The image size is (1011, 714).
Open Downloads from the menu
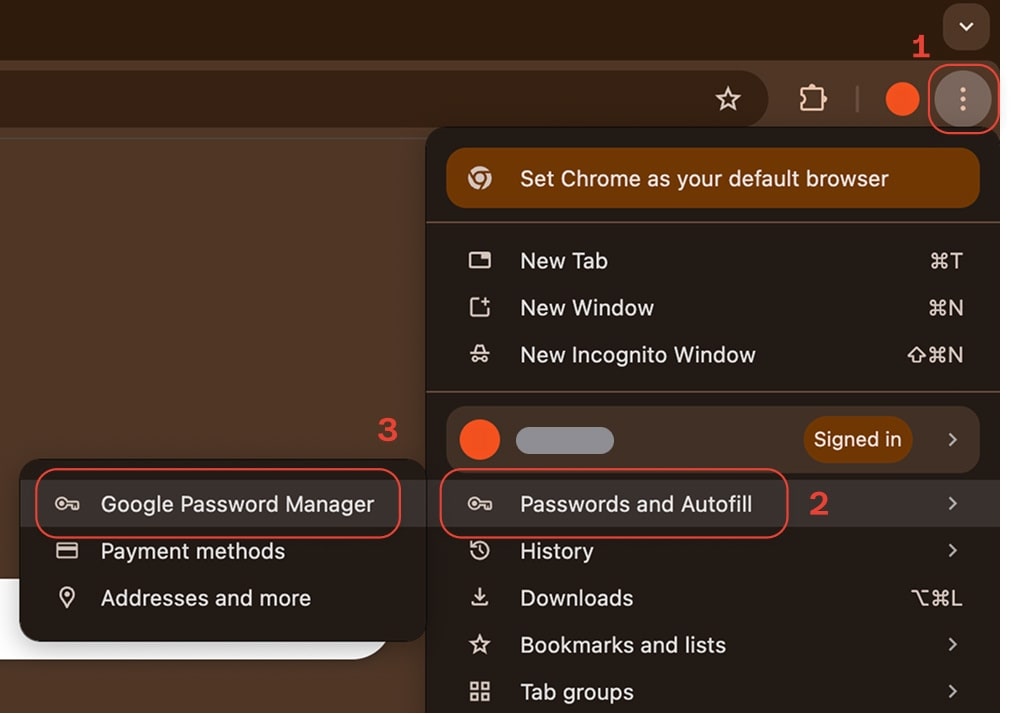click(x=712, y=598)
